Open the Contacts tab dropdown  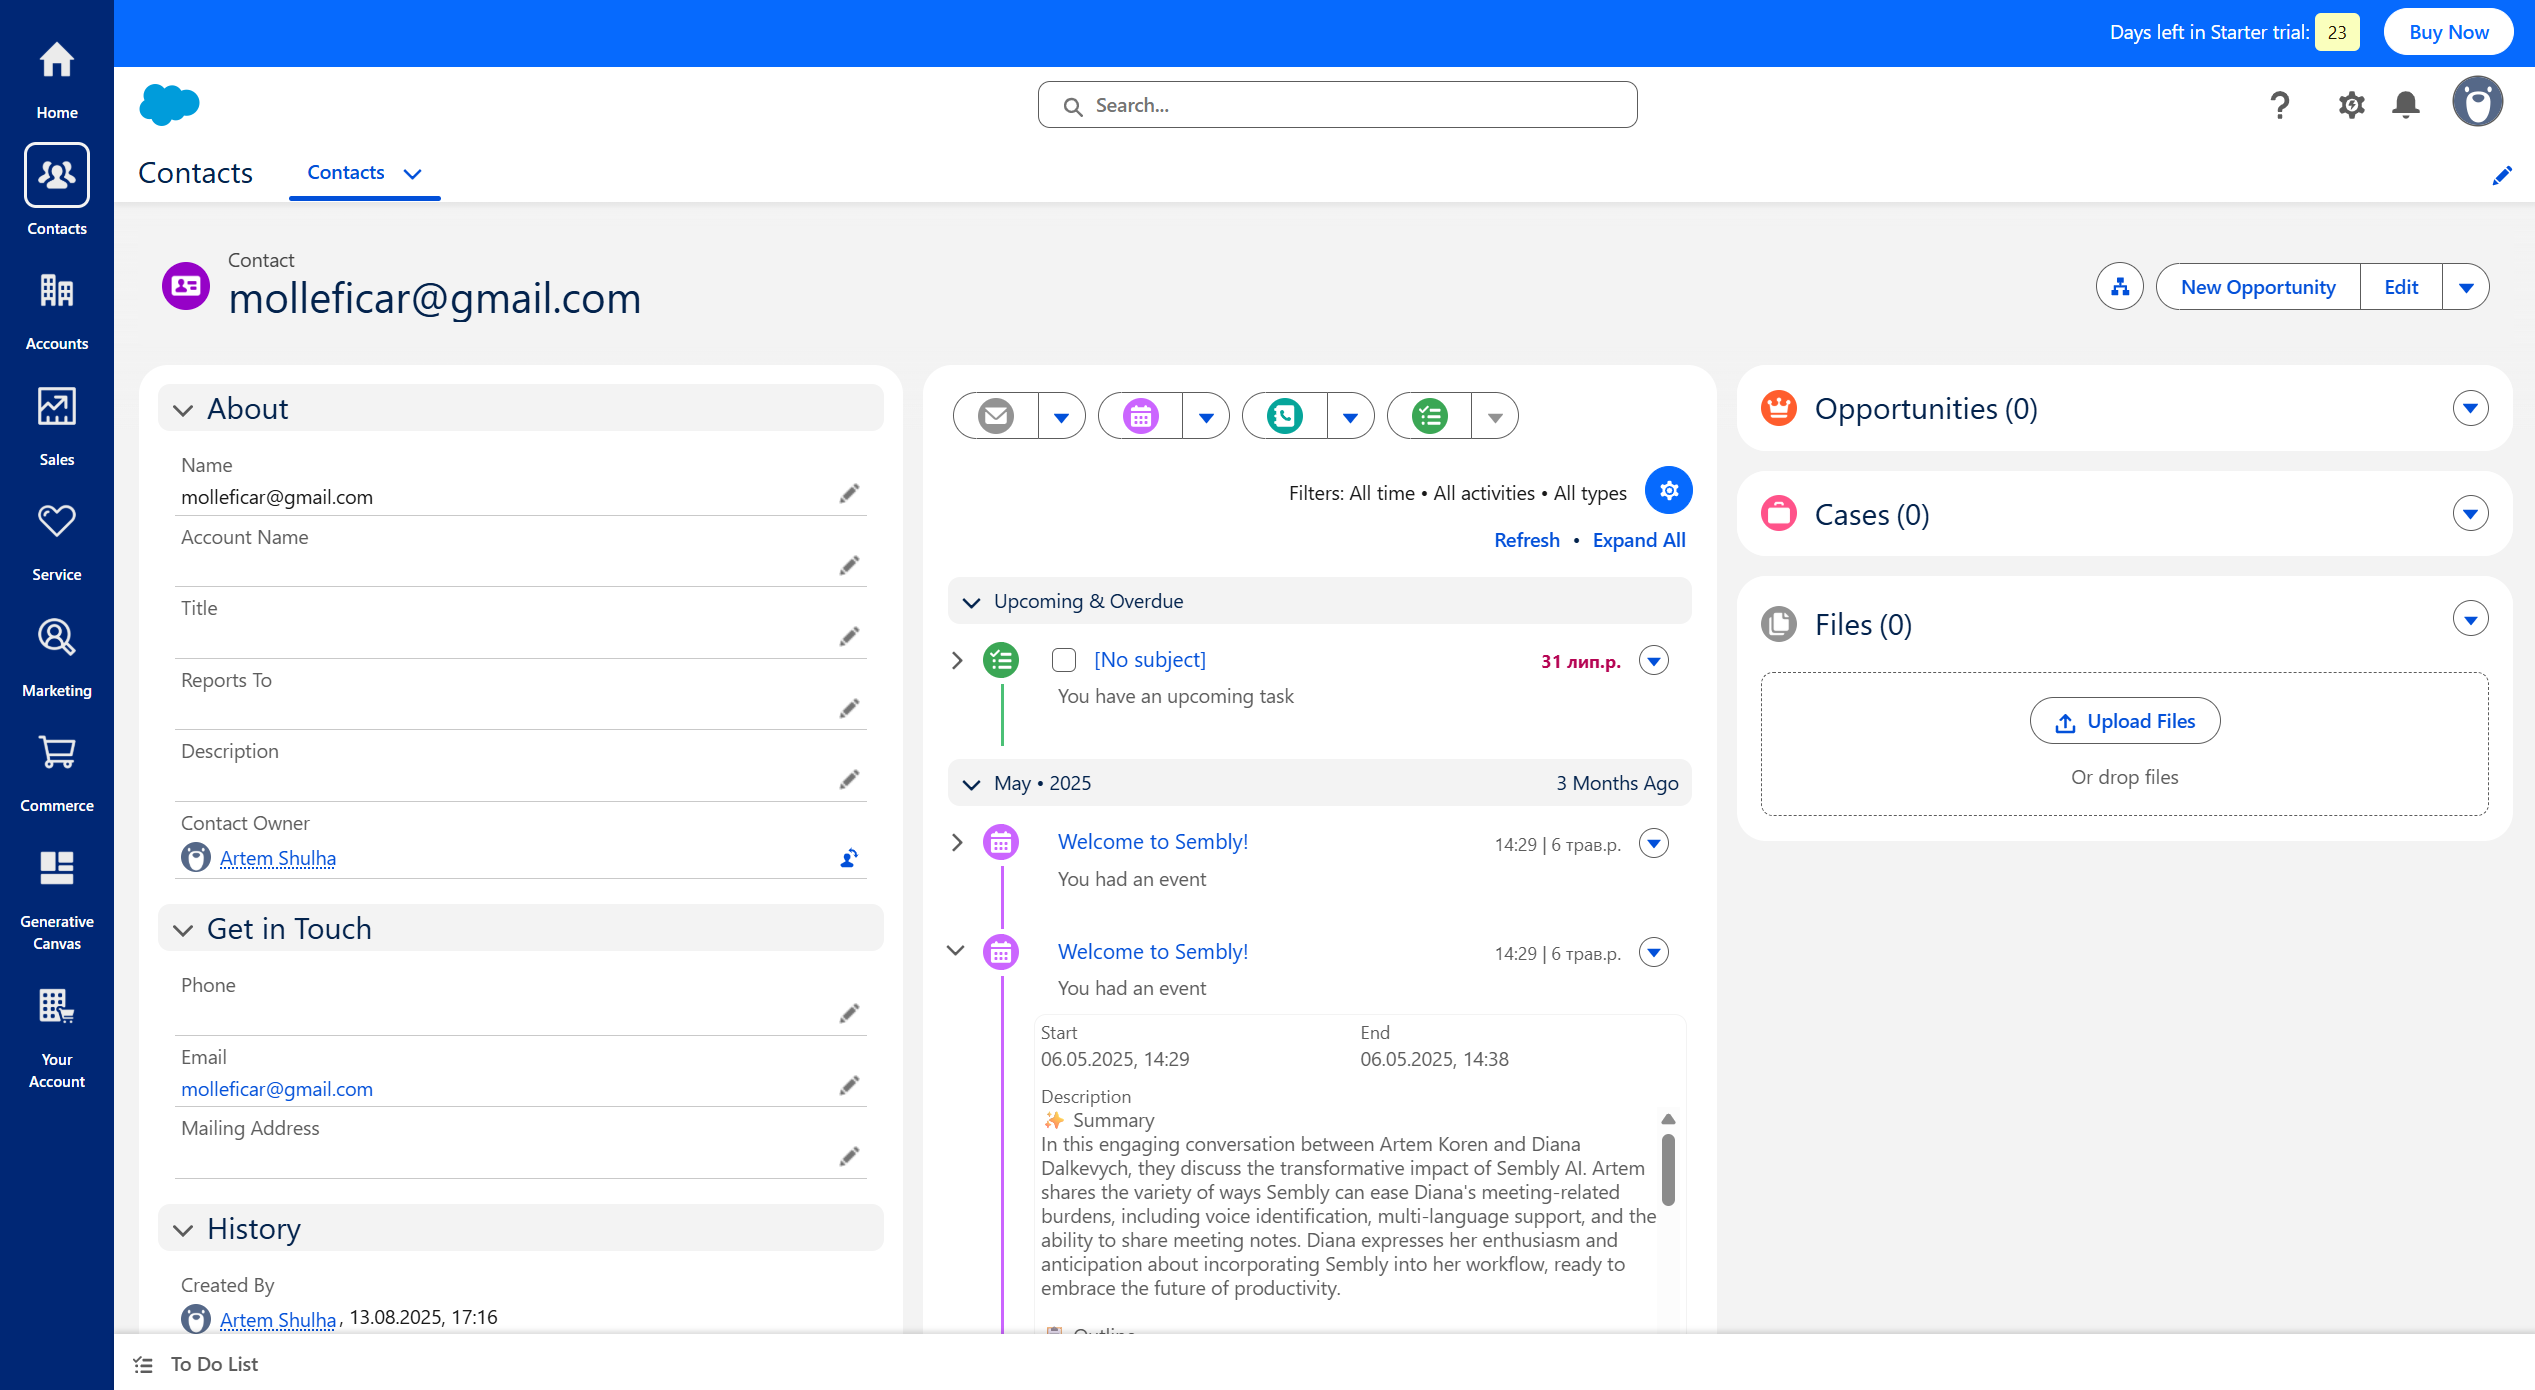tap(412, 174)
